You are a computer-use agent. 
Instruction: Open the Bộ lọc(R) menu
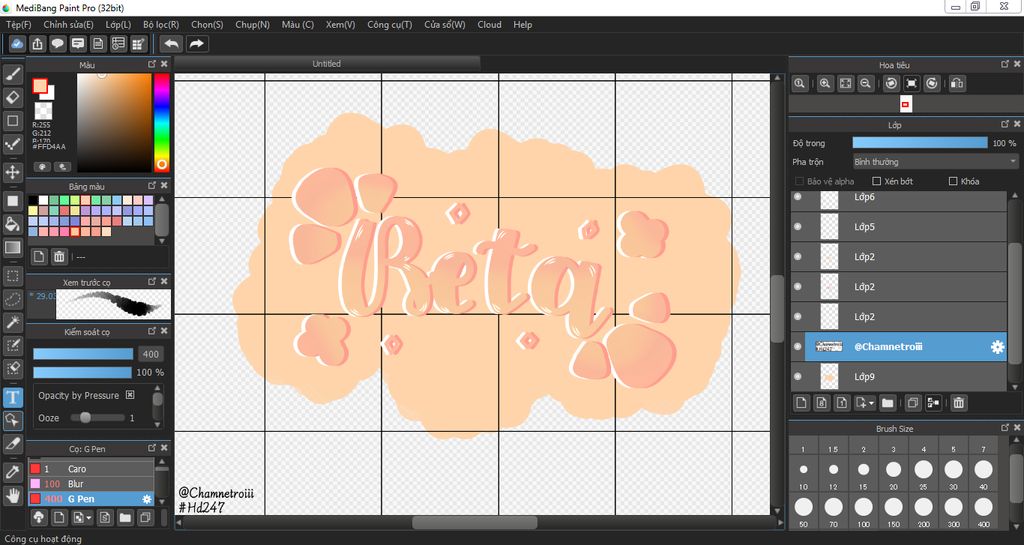[161, 24]
